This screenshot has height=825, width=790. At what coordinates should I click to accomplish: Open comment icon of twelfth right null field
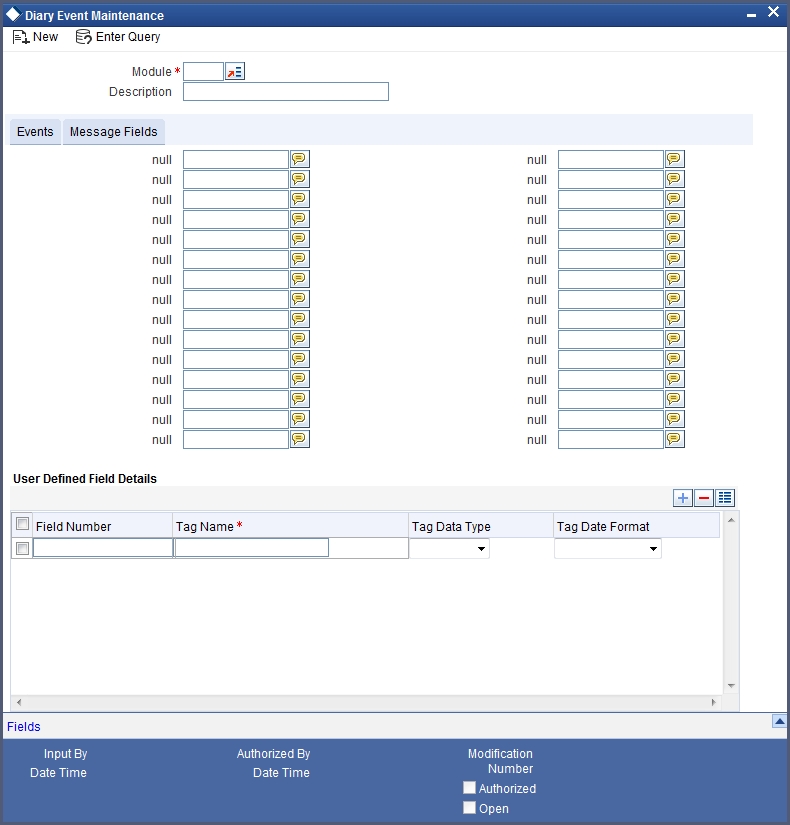[x=675, y=379]
